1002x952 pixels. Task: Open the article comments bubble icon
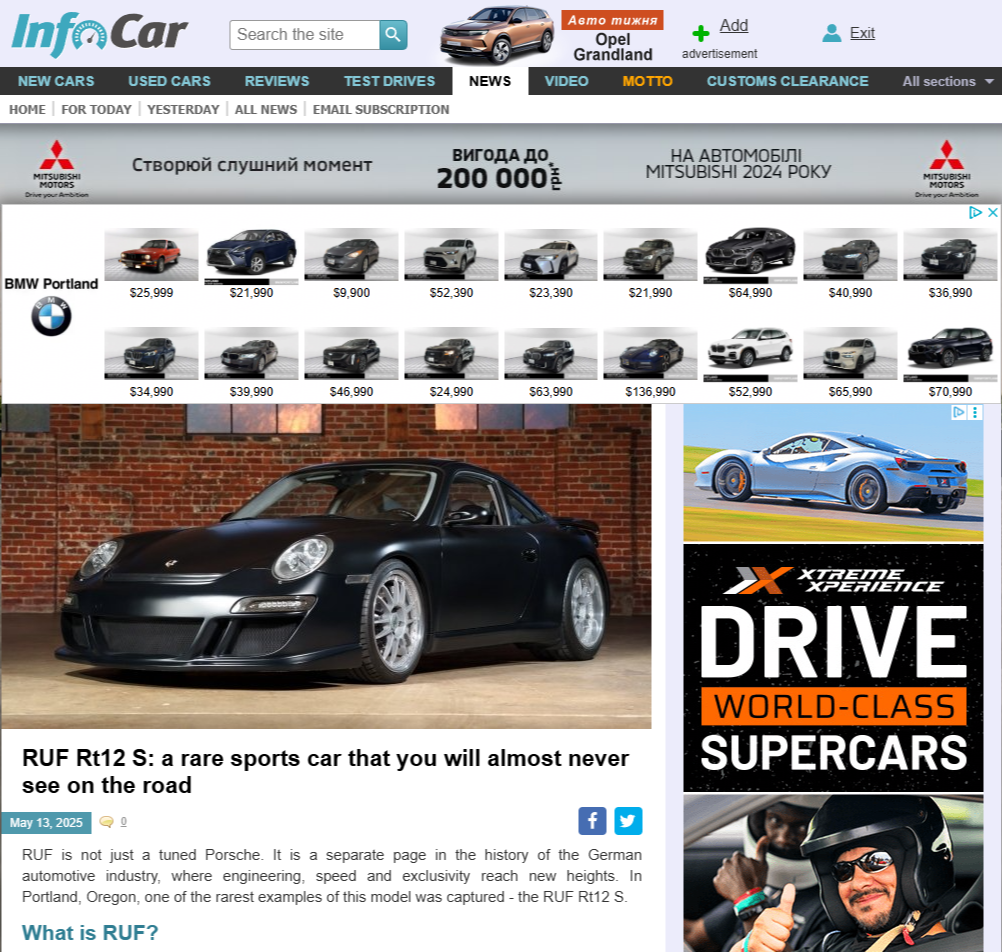point(107,822)
